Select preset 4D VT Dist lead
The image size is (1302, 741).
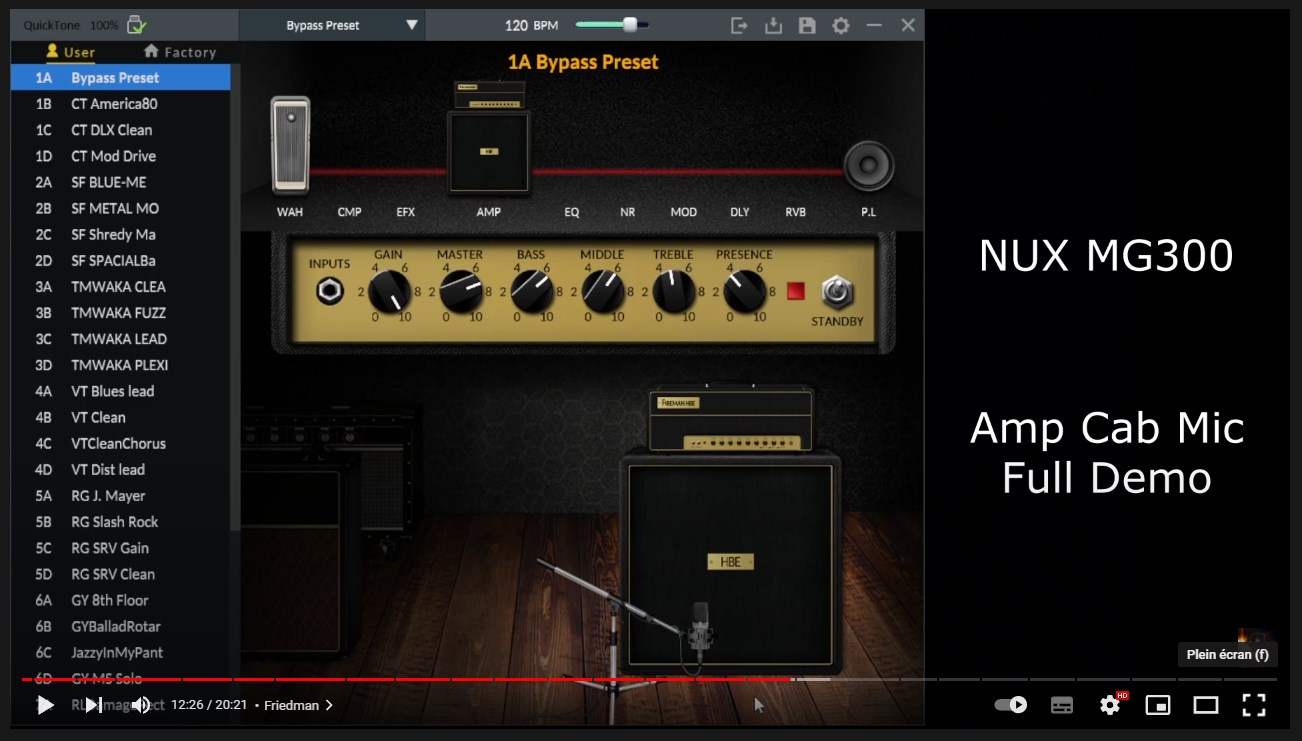click(121, 469)
